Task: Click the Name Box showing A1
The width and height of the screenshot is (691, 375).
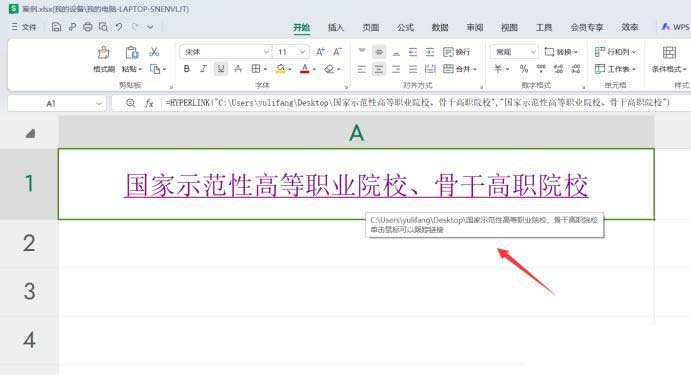Action: (56, 104)
